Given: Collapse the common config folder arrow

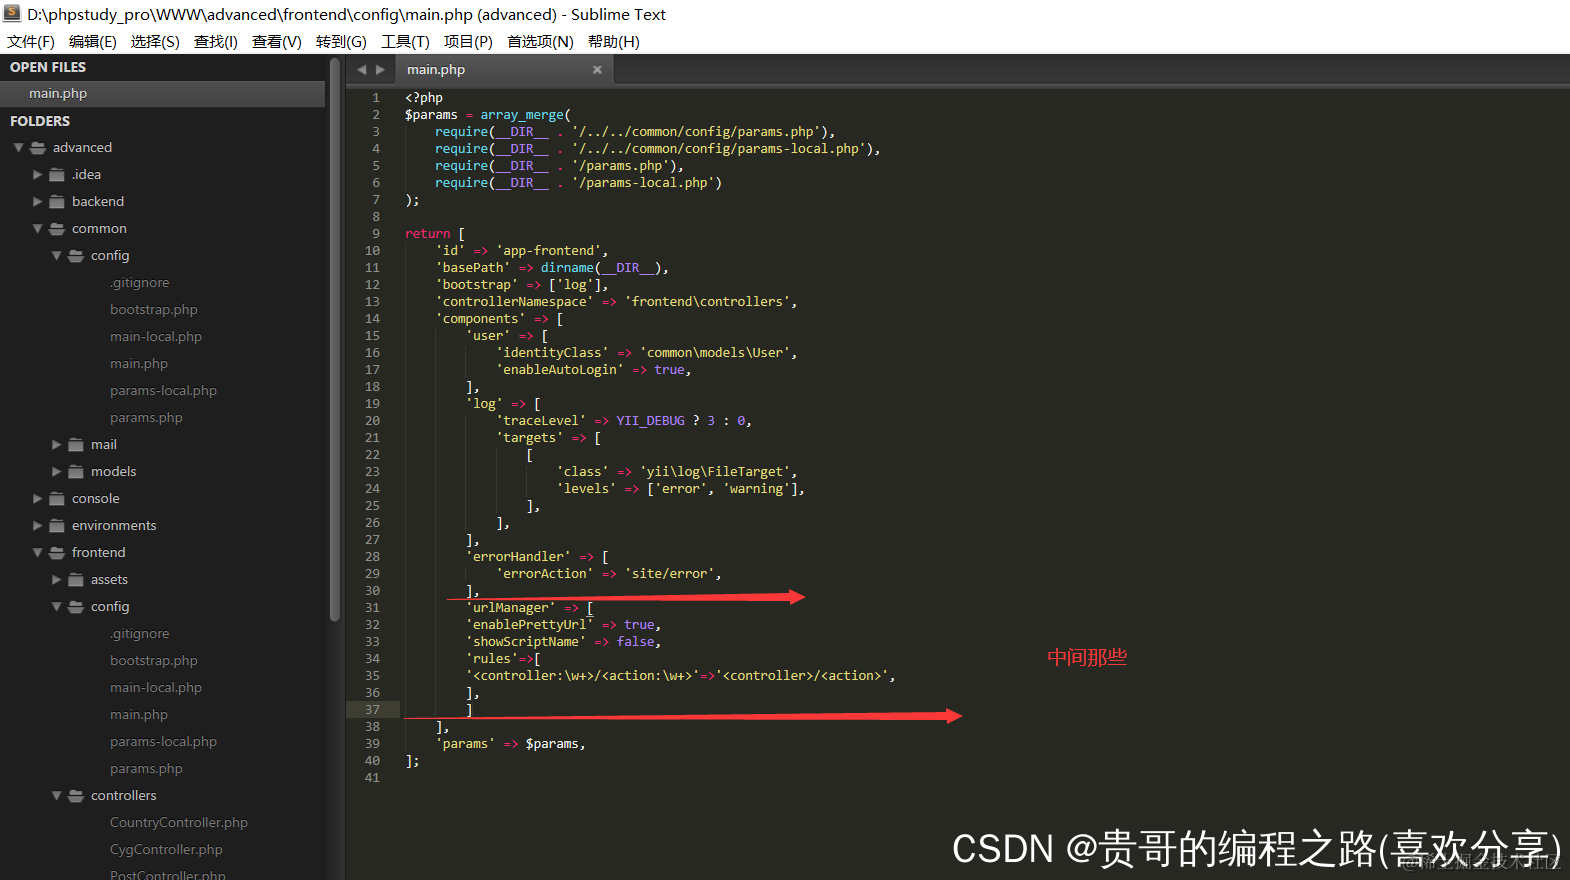Looking at the screenshot, I should (x=57, y=256).
